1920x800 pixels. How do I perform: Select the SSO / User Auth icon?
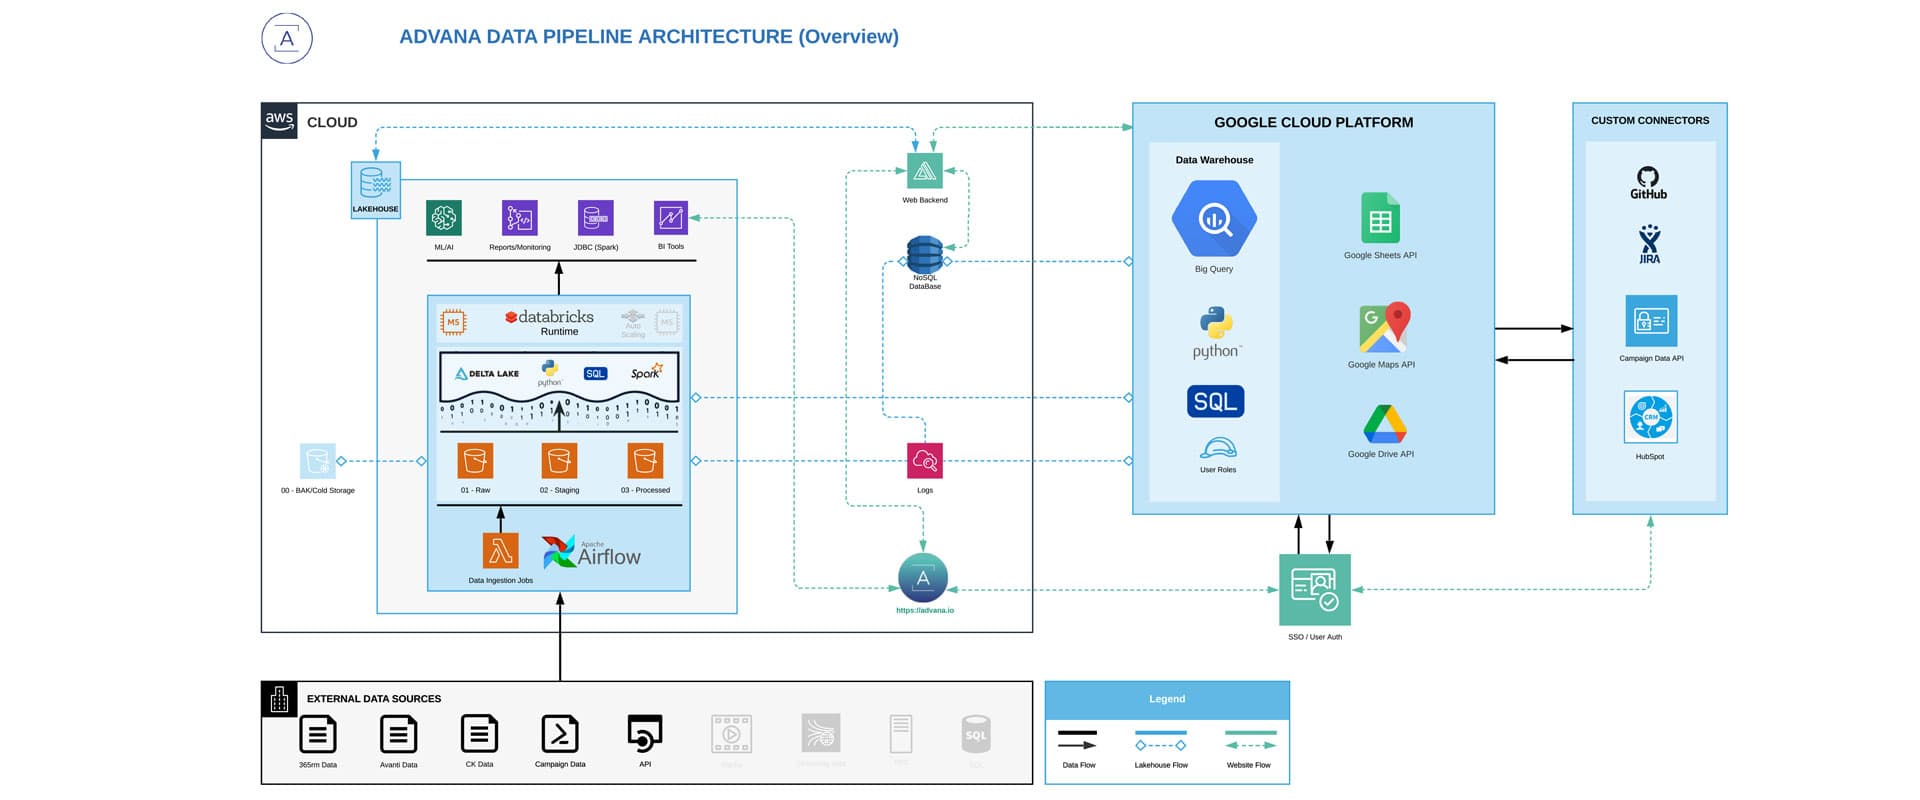point(1315,590)
